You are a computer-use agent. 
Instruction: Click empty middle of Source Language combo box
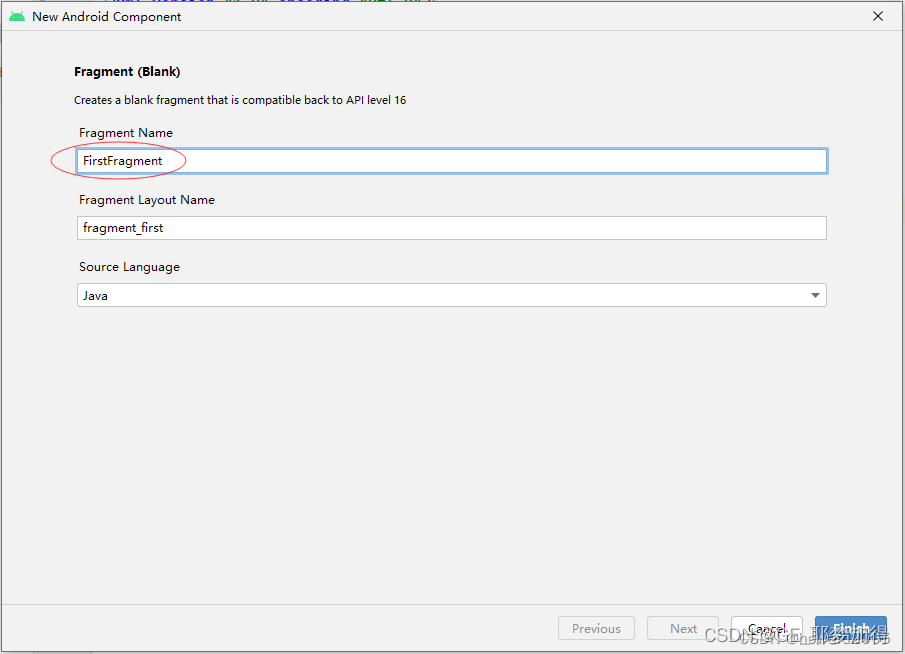450,296
